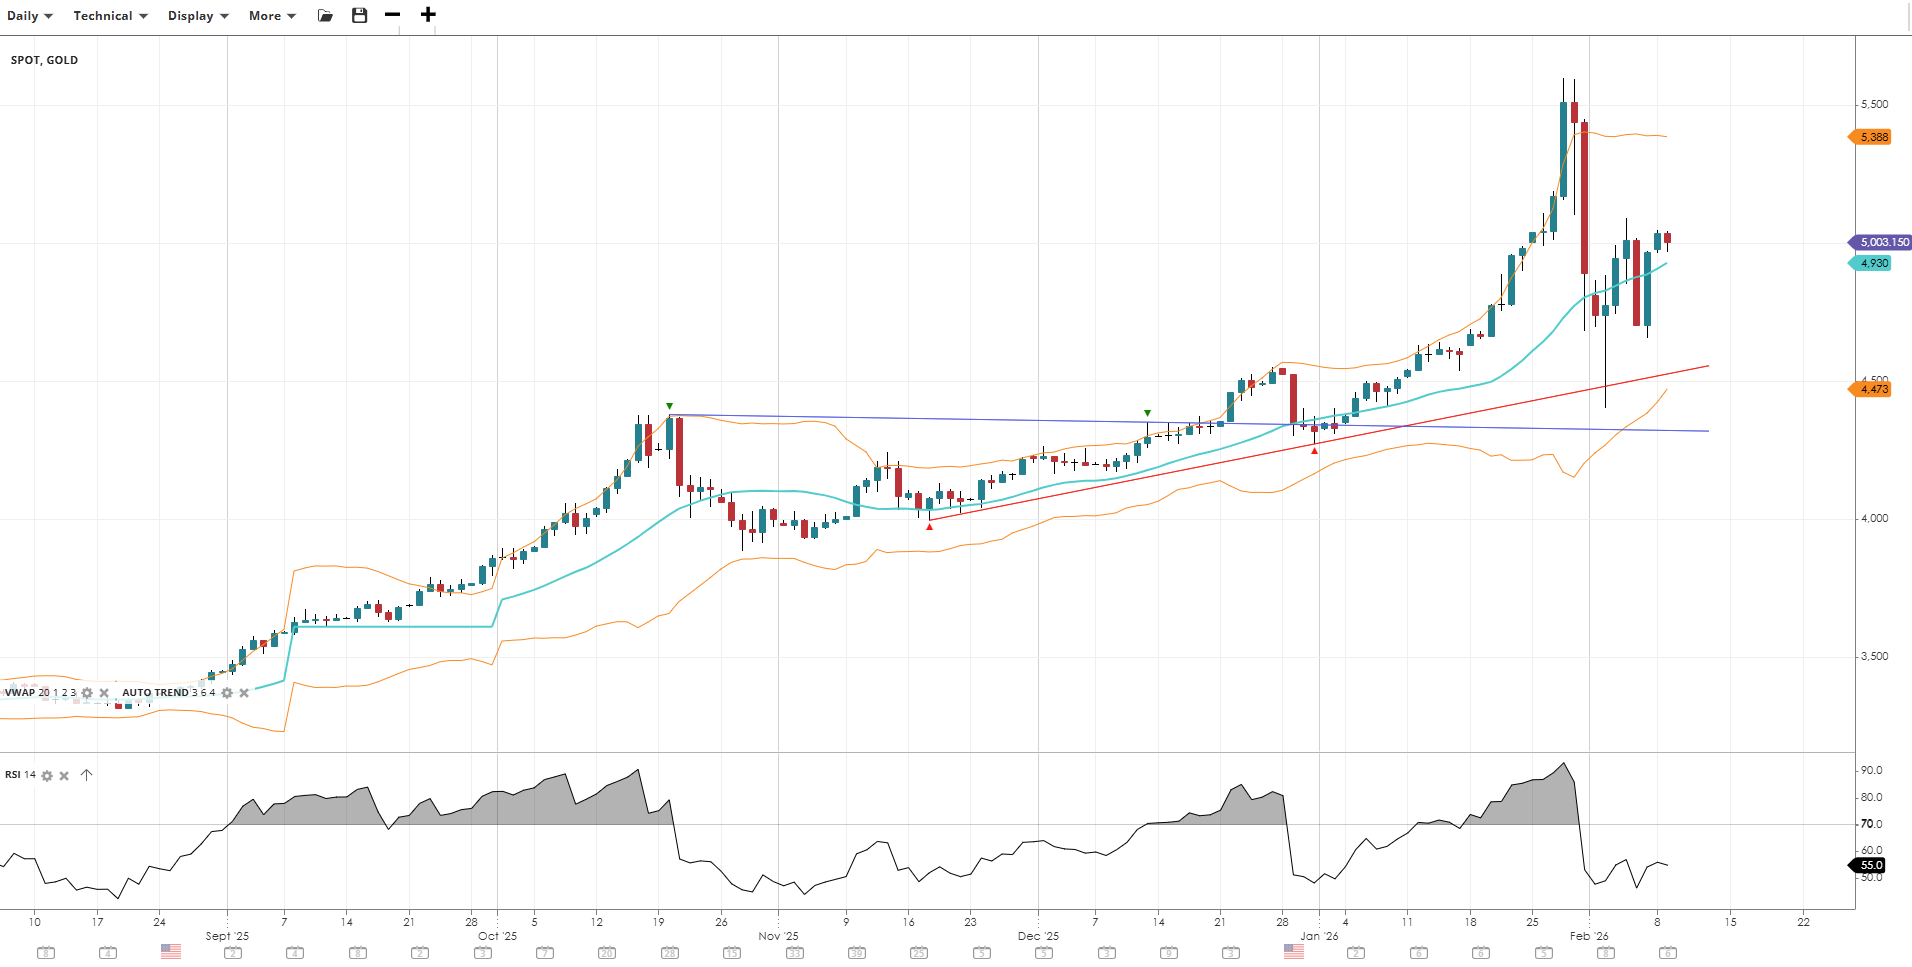Expand the Daily timeframe dropdown
This screenshot has width=1912, height=967.
[30, 16]
